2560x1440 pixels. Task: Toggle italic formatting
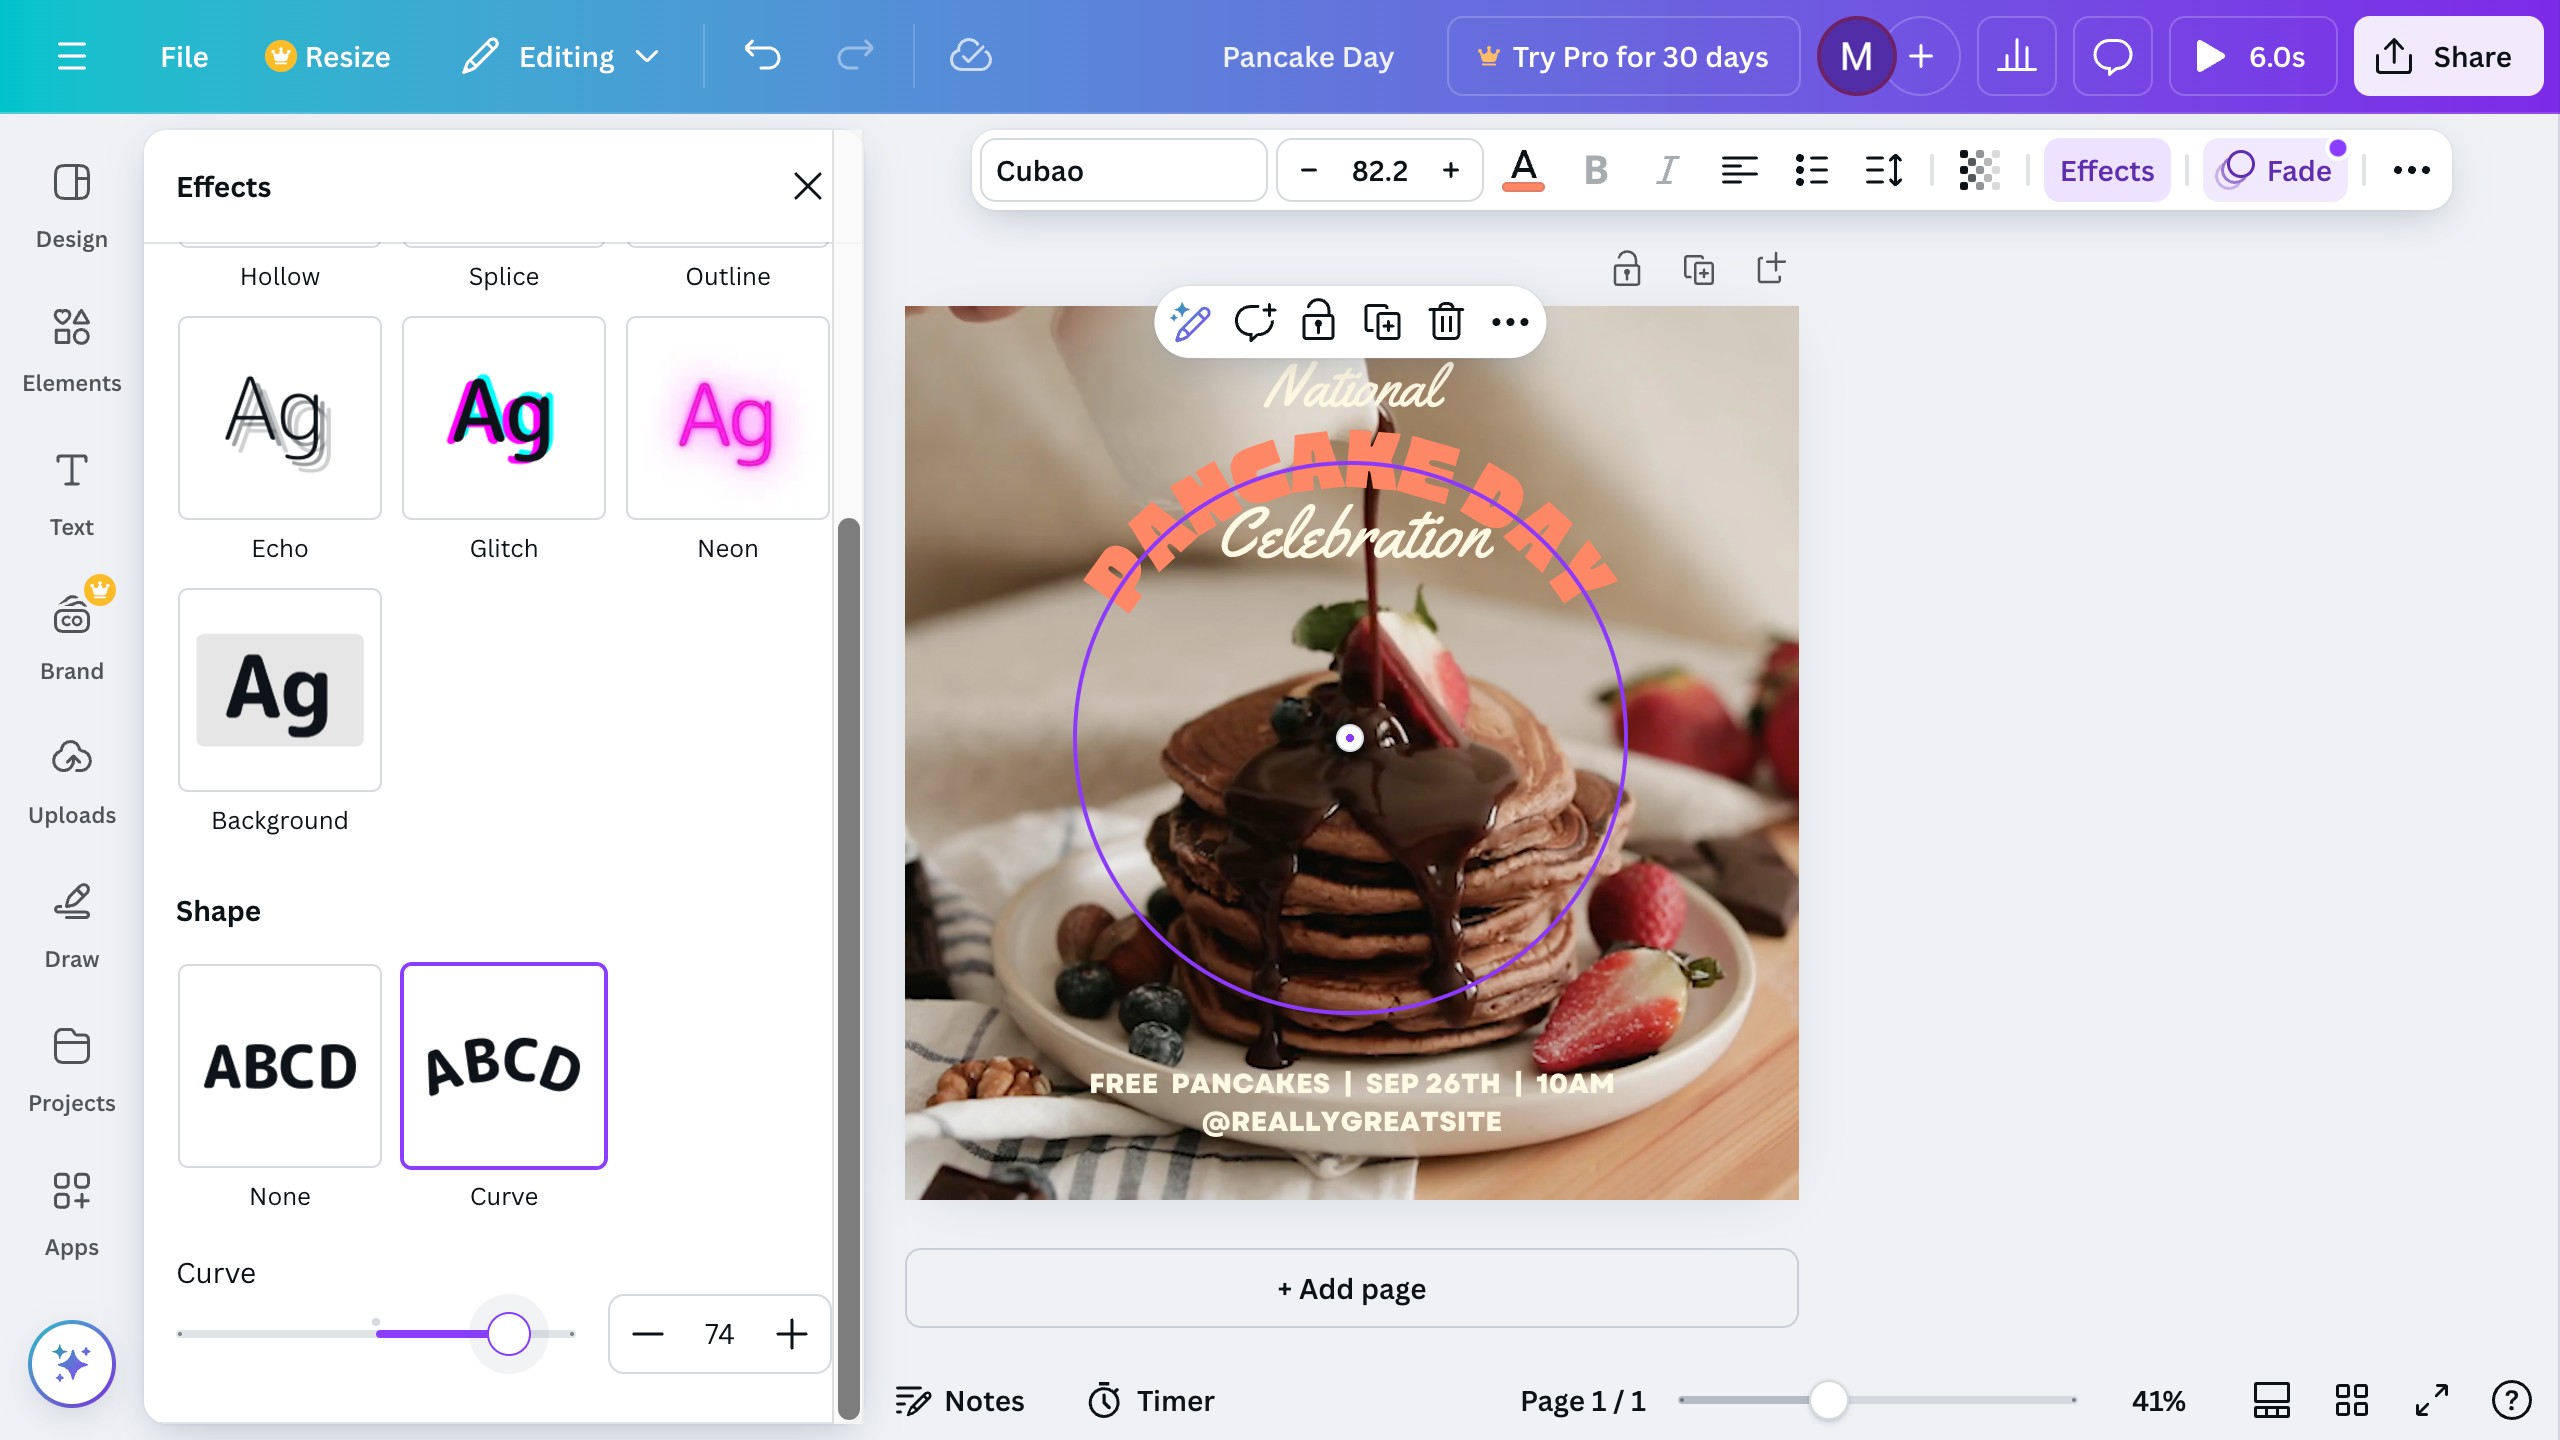[1666, 171]
